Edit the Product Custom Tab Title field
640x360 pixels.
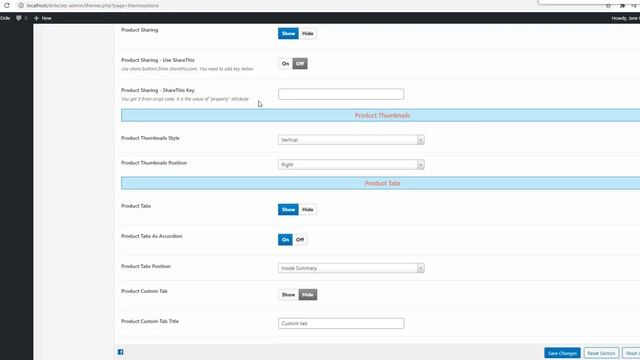[x=341, y=323]
